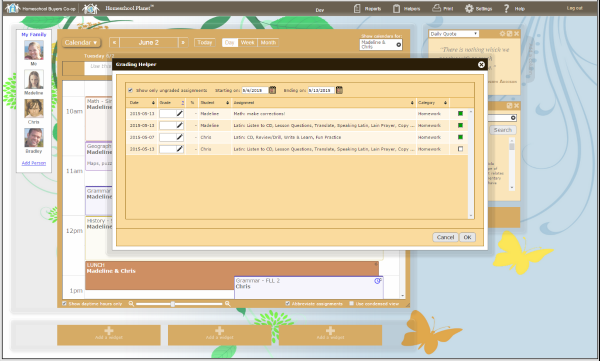Open Help question mark icon

[x=506, y=8]
